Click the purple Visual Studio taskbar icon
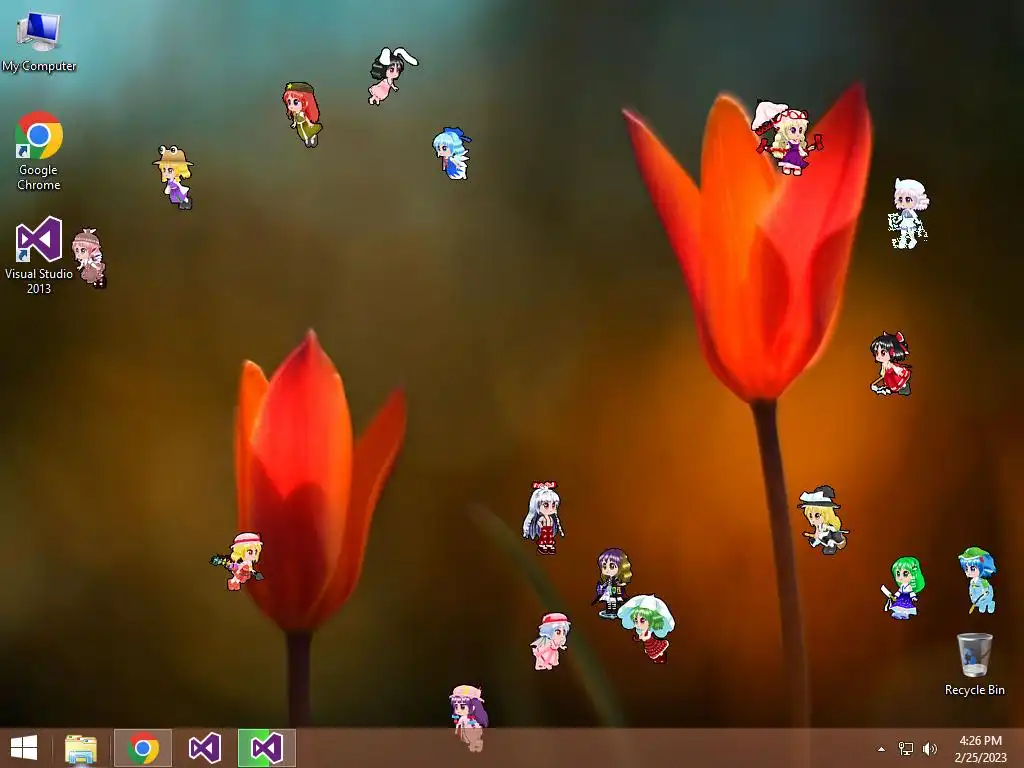Image resolution: width=1024 pixels, height=768 pixels. tap(204, 748)
